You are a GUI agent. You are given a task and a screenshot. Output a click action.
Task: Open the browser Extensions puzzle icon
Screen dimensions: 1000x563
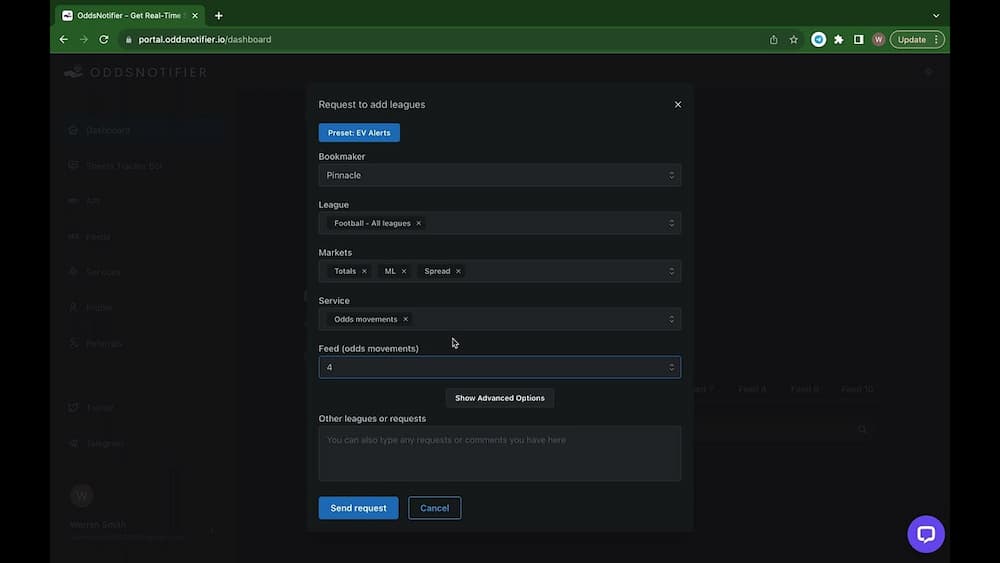839,40
